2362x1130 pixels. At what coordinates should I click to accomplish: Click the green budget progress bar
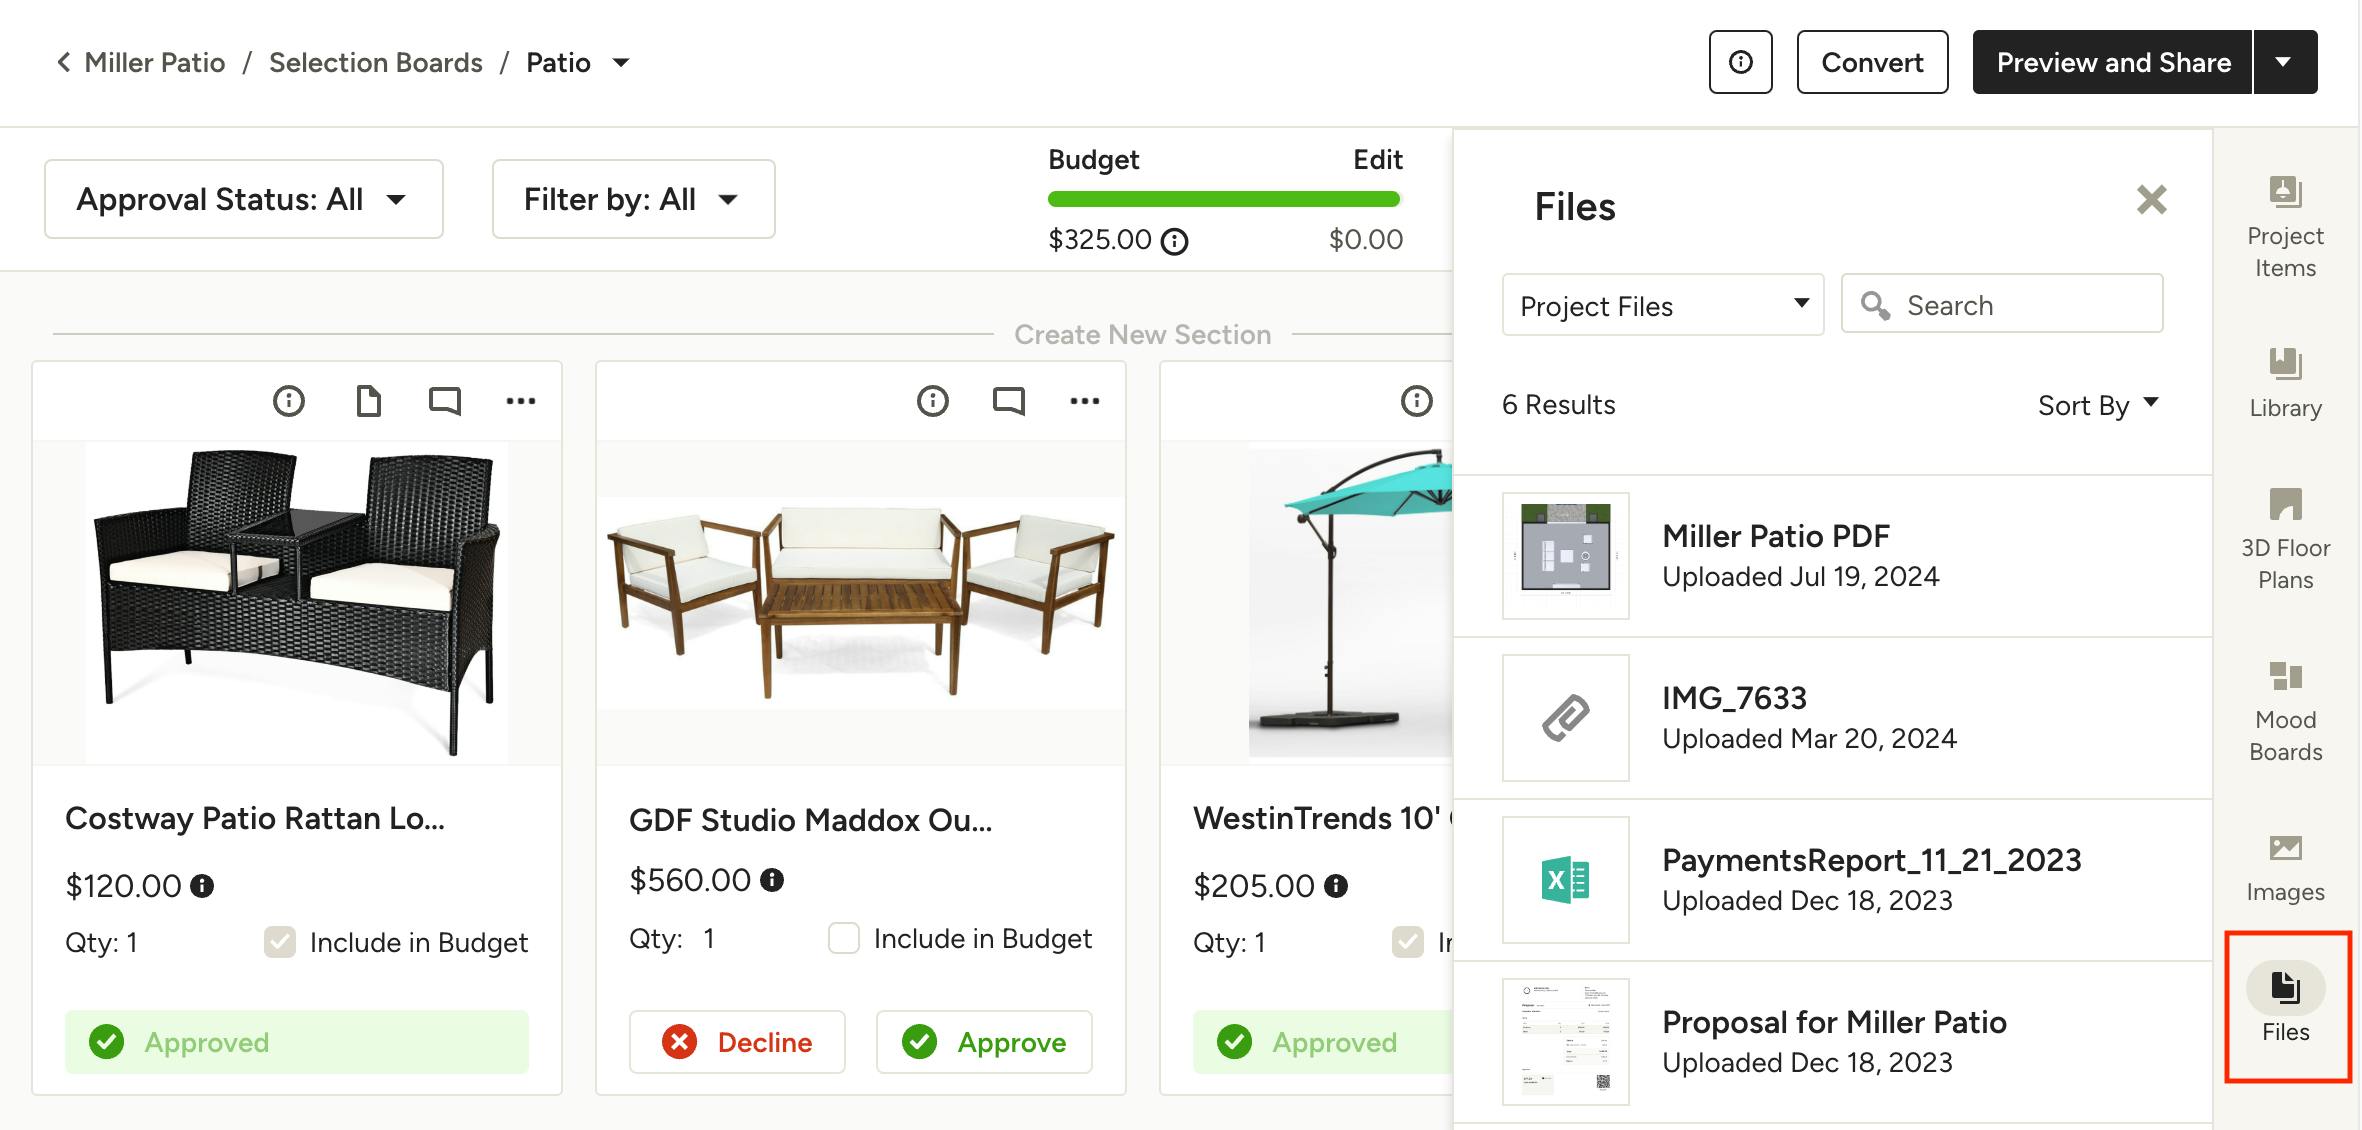(x=1224, y=199)
